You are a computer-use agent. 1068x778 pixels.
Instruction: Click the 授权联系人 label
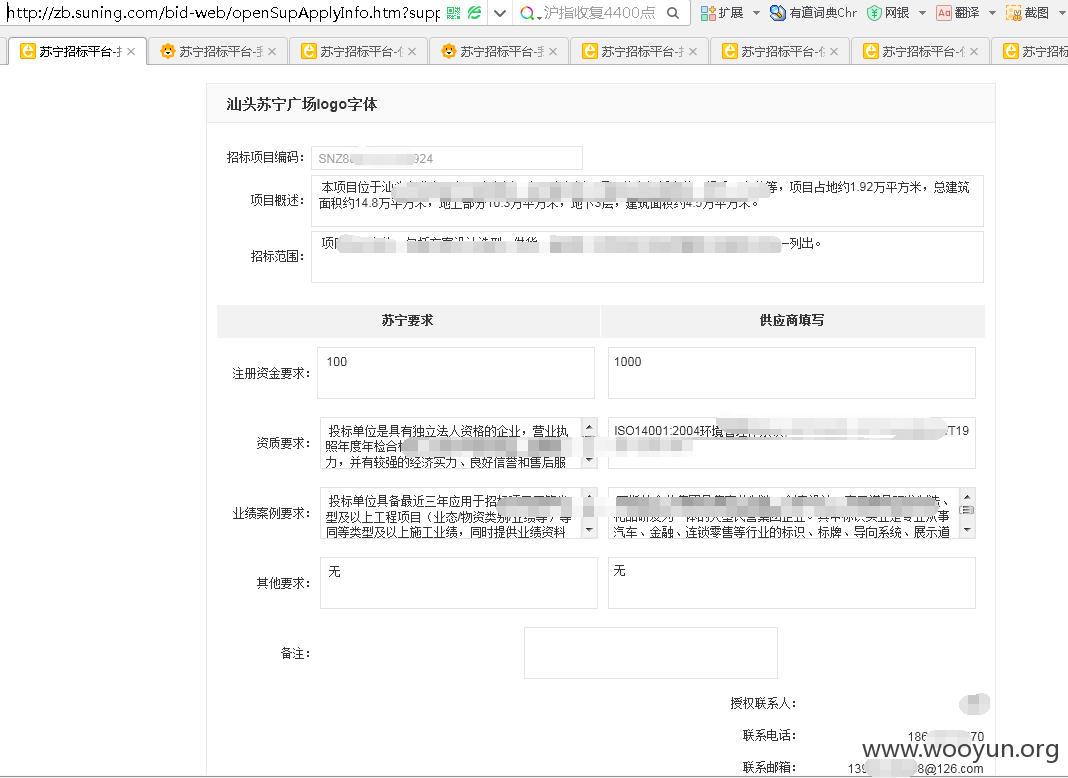click(x=764, y=703)
